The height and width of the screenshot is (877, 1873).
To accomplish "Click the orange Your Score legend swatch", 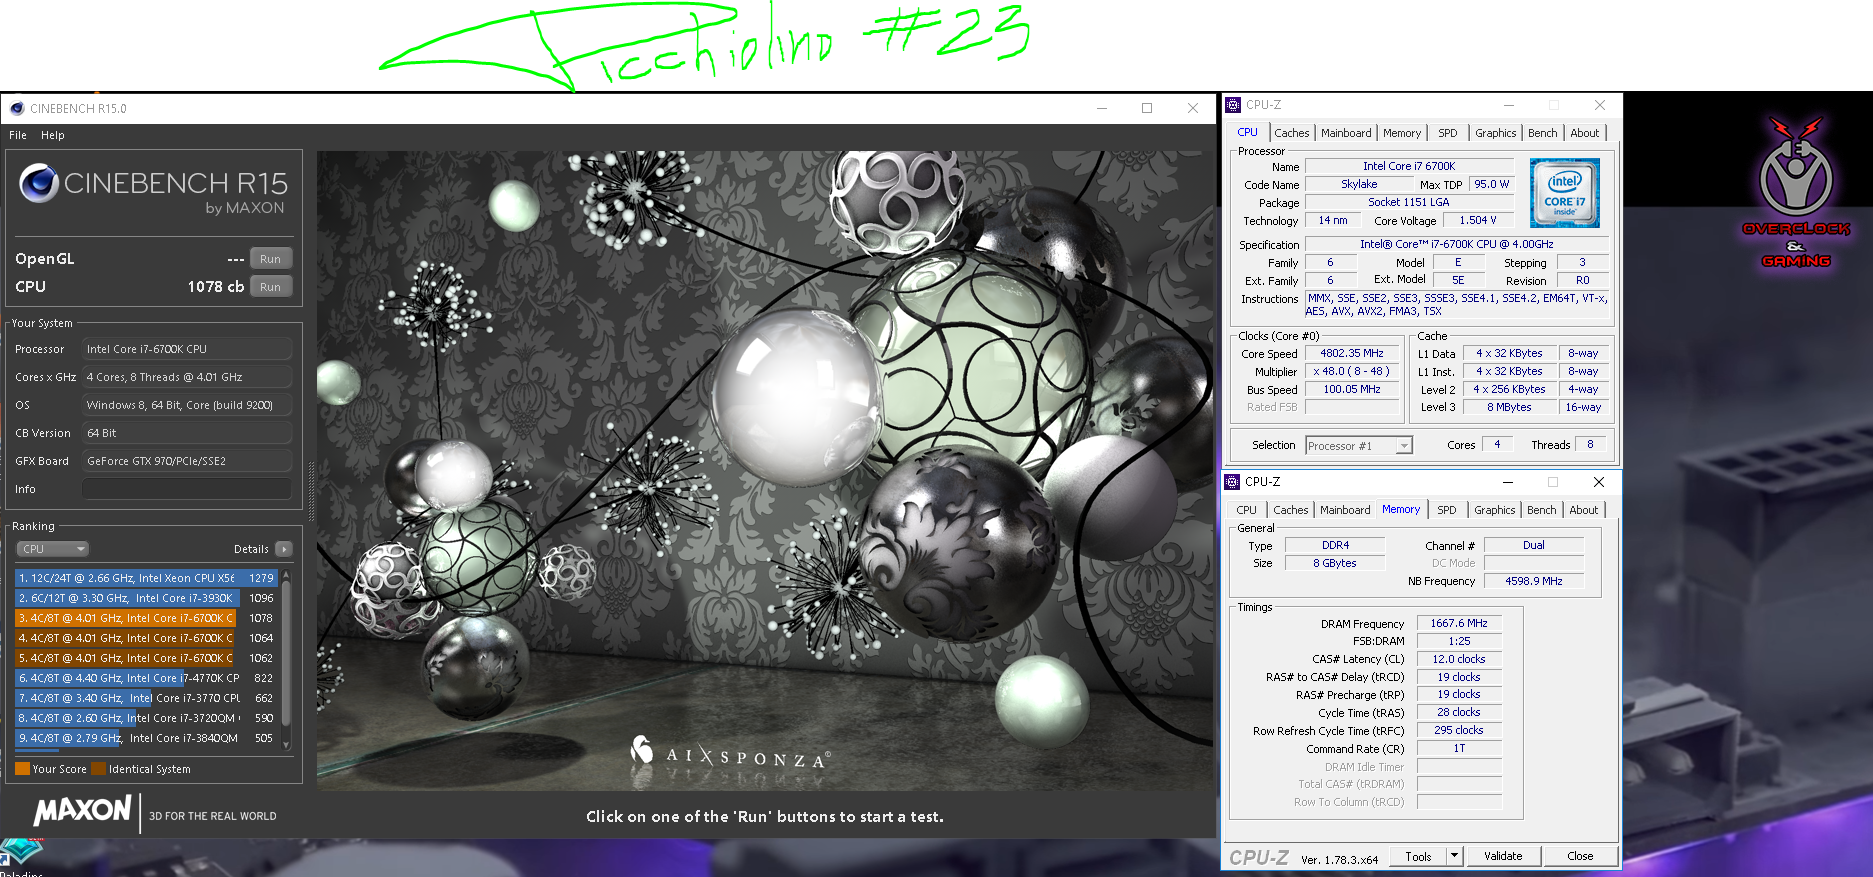I will click(x=23, y=769).
